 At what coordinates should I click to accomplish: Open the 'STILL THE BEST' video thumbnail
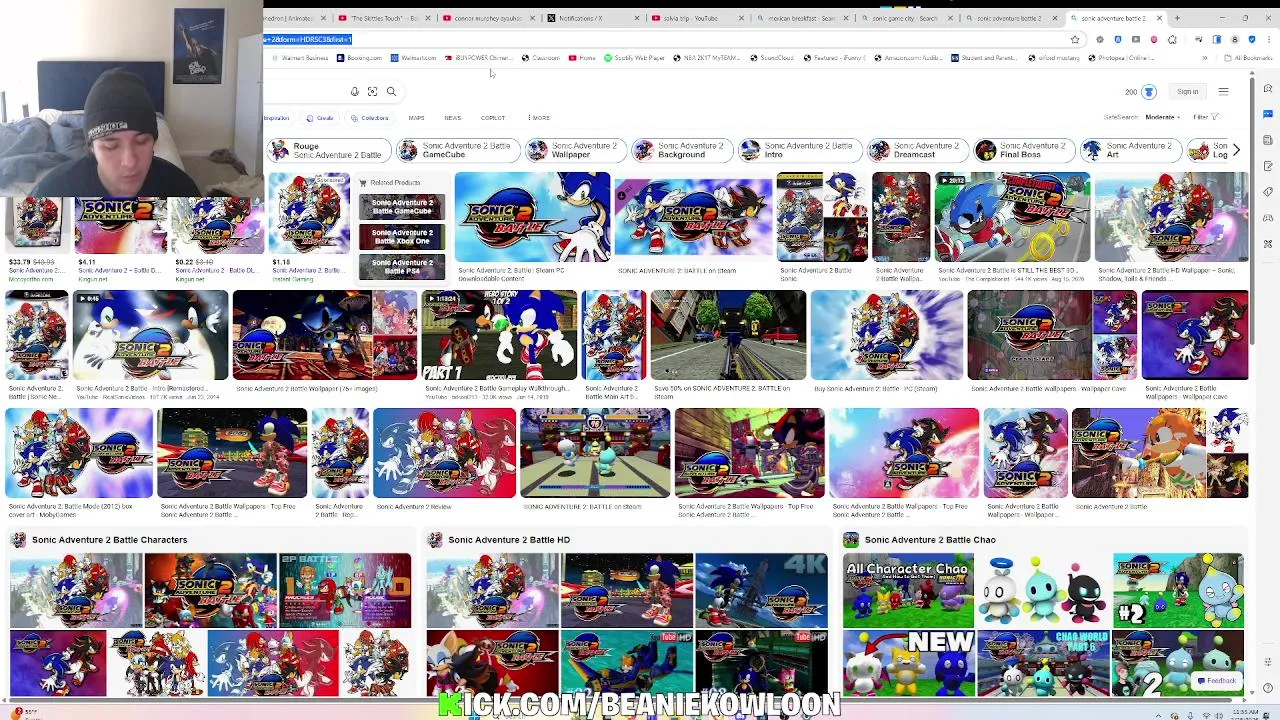click(x=1012, y=218)
